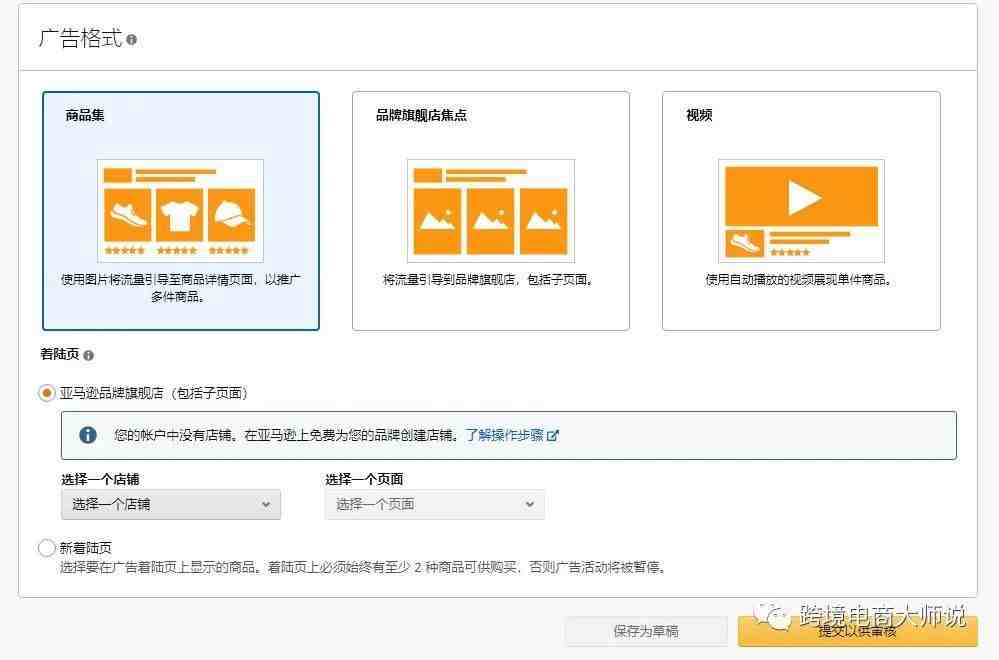
Task: Click the external link icon after 了解操作步骤
Action: (x=553, y=436)
